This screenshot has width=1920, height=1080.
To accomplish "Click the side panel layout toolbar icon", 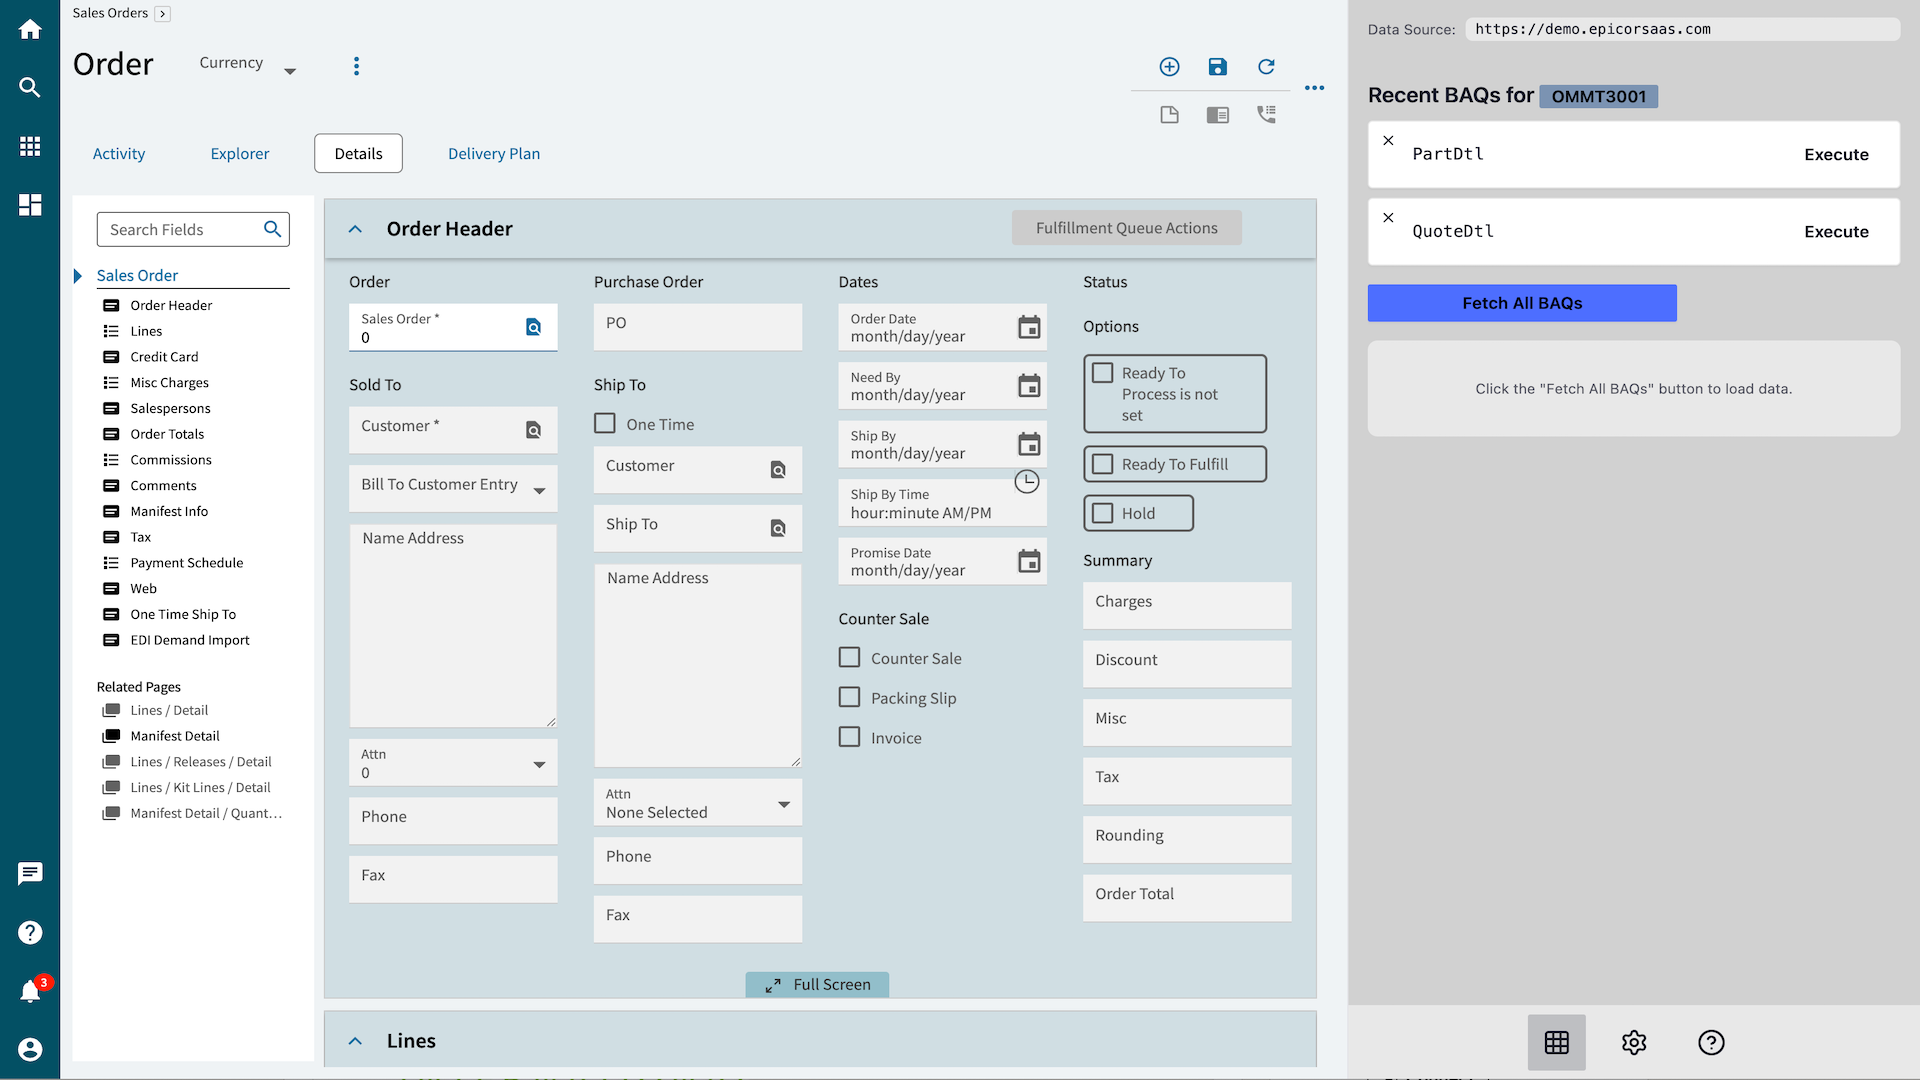I will point(1217,114).
